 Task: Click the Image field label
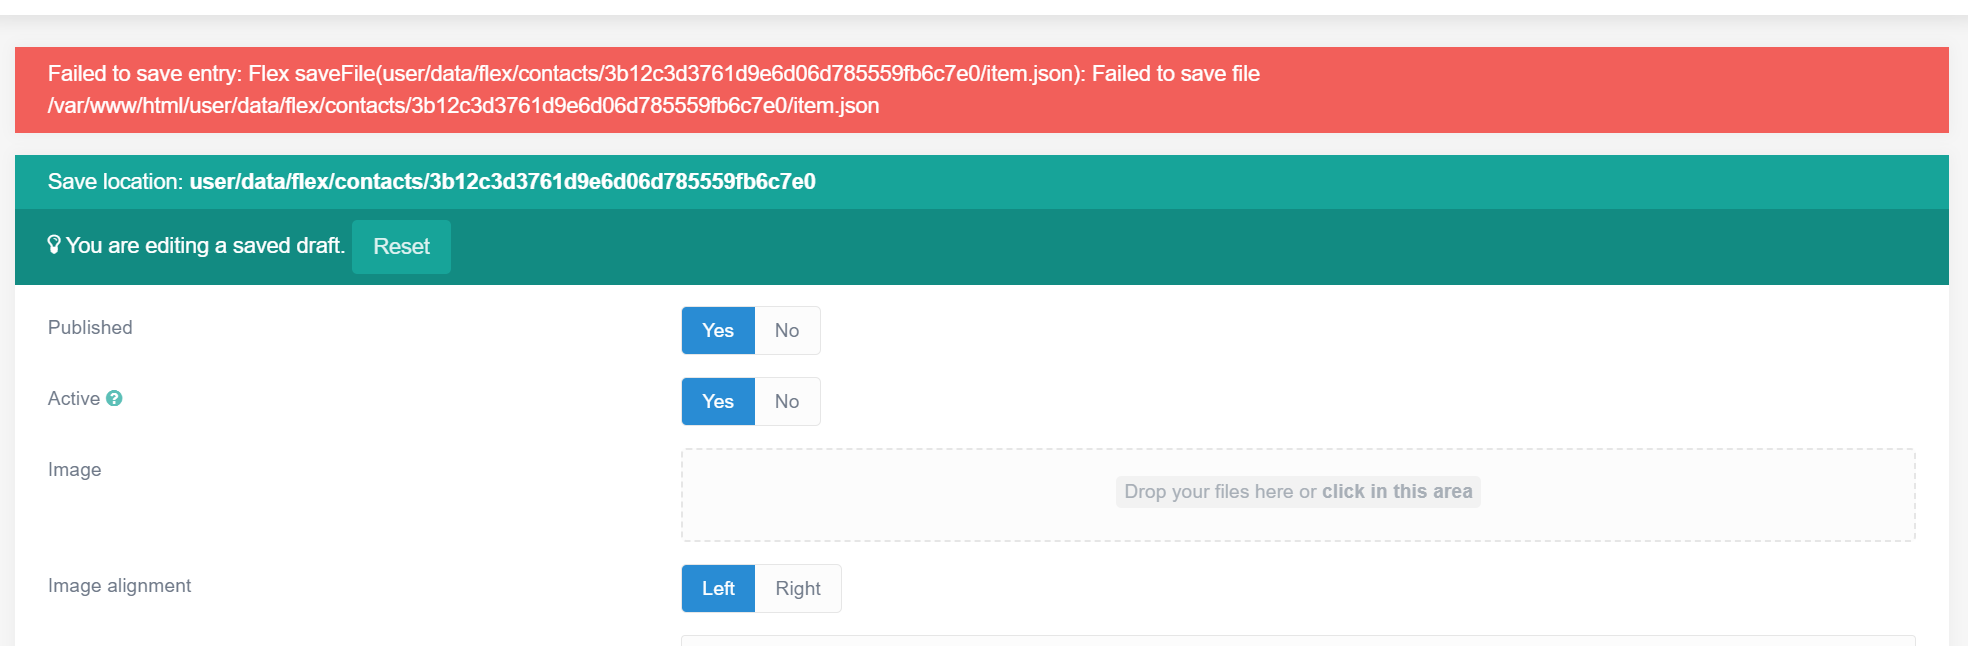pos(74,469)
